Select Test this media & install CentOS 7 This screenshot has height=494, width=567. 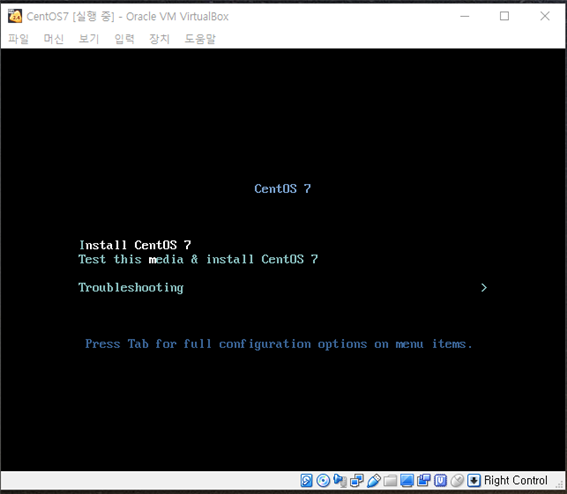point(198,259)
